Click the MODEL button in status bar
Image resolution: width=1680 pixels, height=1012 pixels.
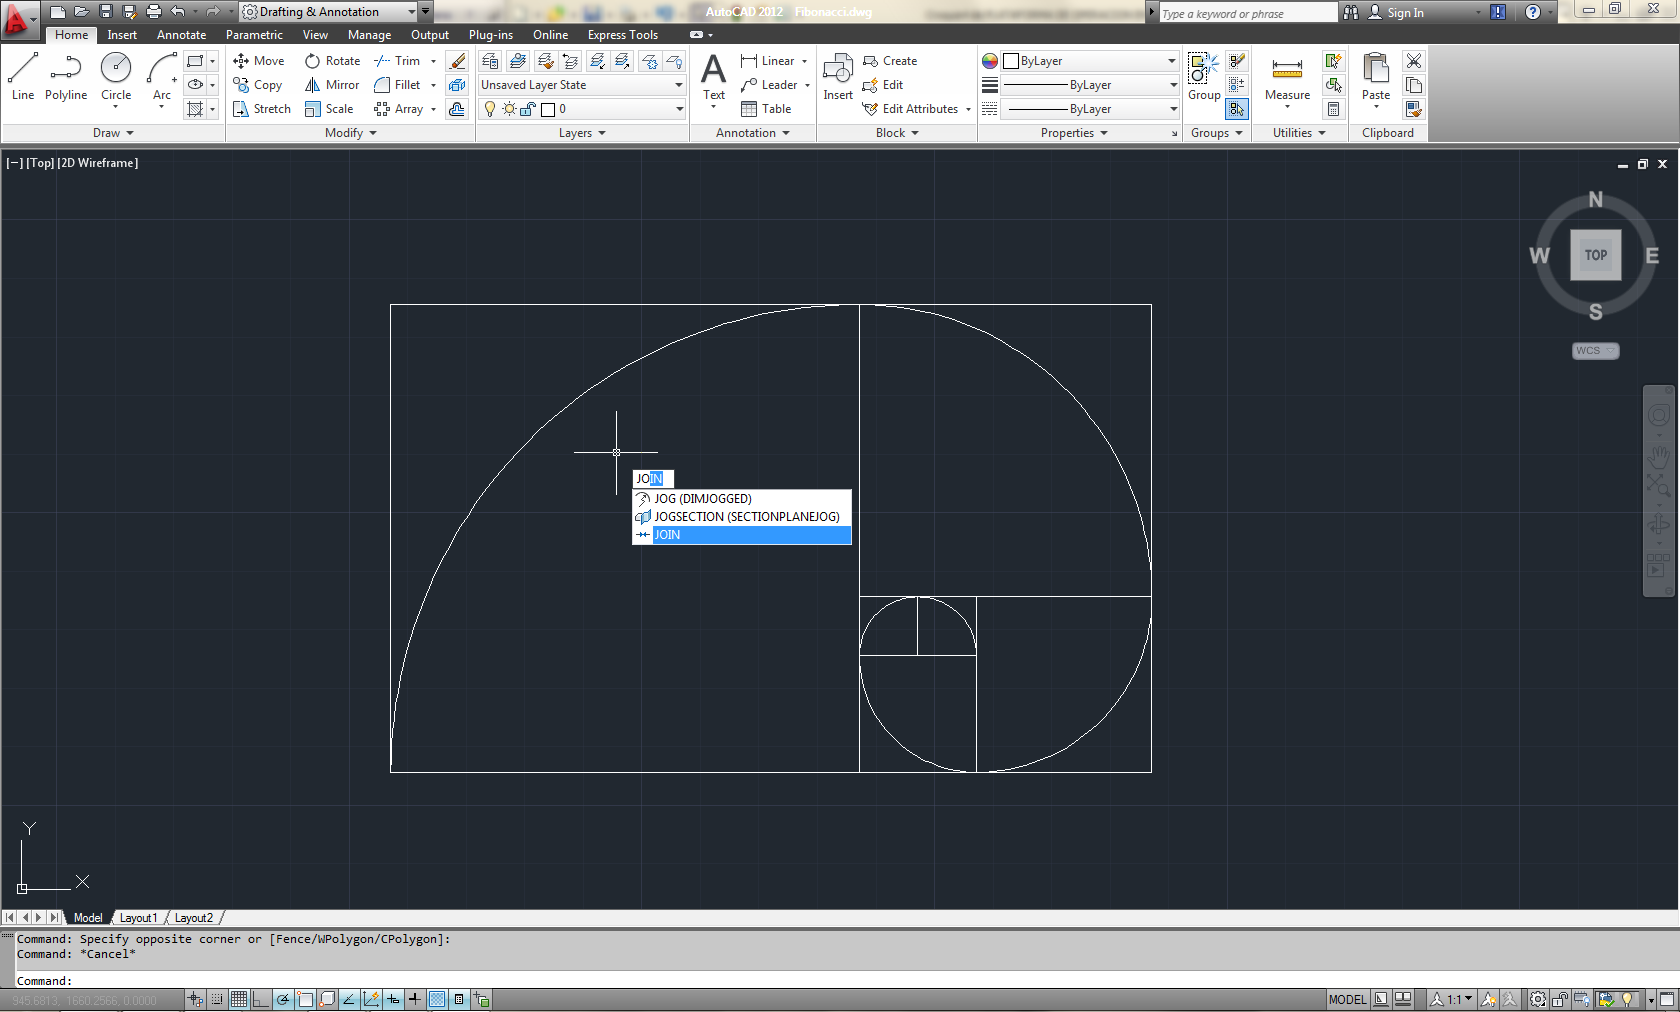pos(1347,999)
